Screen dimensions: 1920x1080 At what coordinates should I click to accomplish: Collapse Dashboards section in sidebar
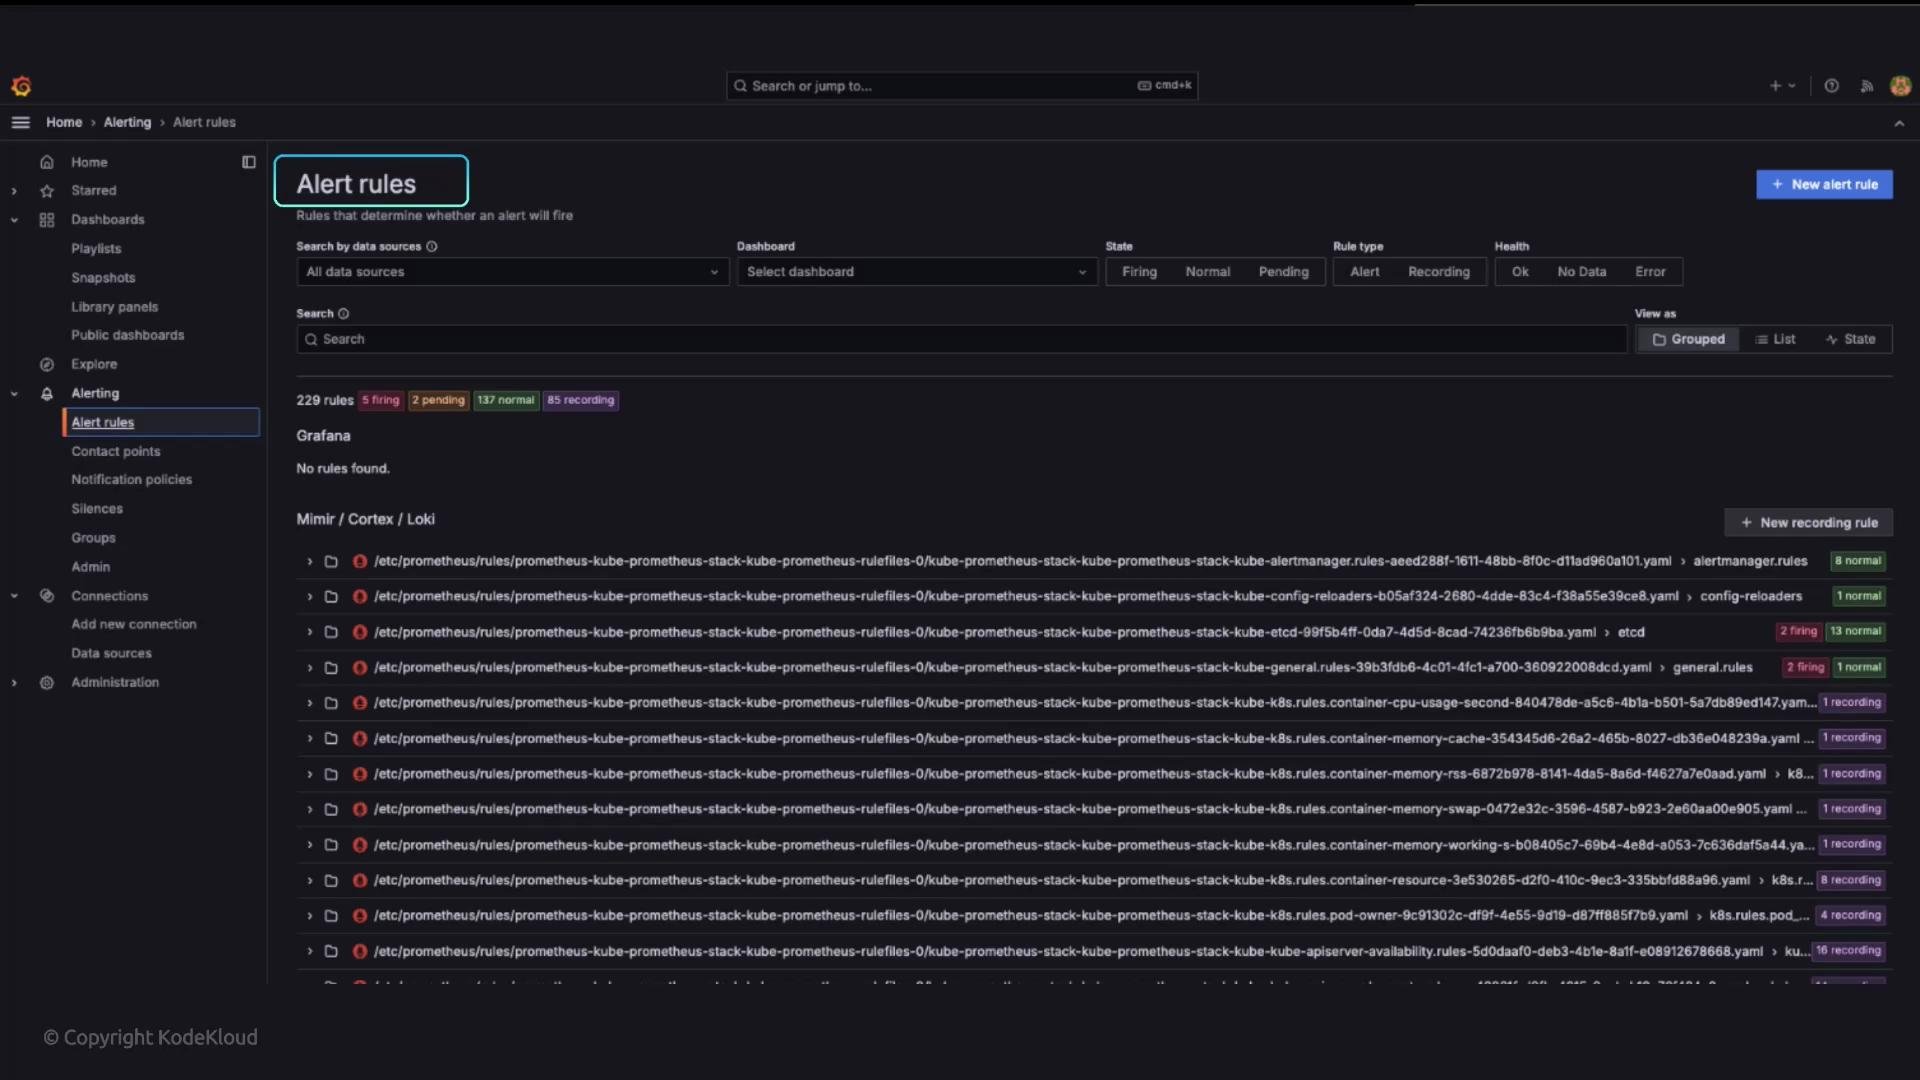[14, 220]
